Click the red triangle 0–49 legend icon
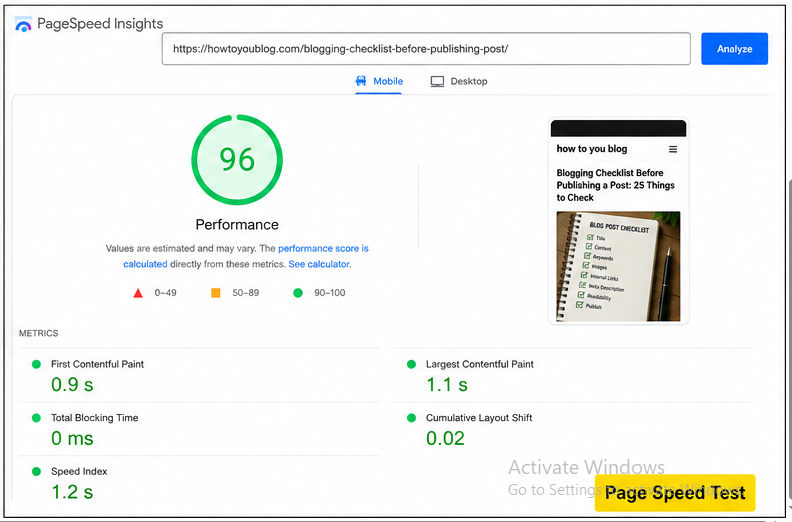Image resolution: width=792 pixels, height=522 pixels. click(138, 293)
